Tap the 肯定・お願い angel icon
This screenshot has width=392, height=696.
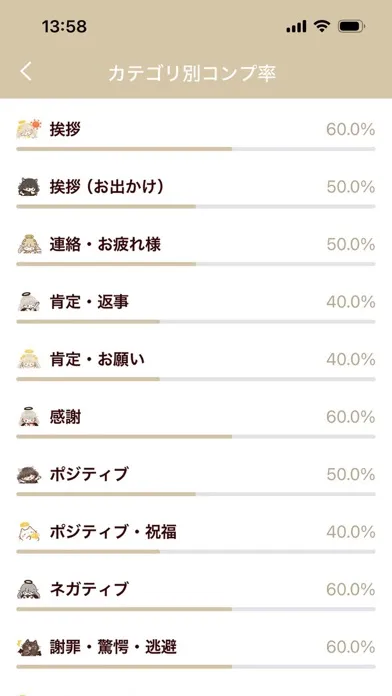coord(29,360)
